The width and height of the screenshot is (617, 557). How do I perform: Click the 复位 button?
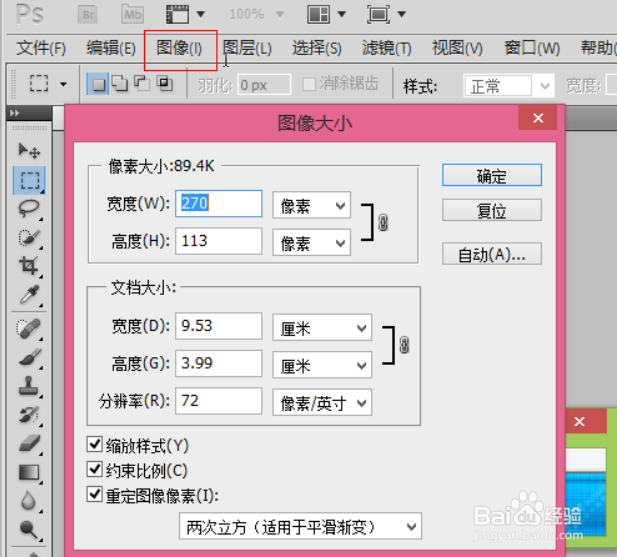point(491,210)
